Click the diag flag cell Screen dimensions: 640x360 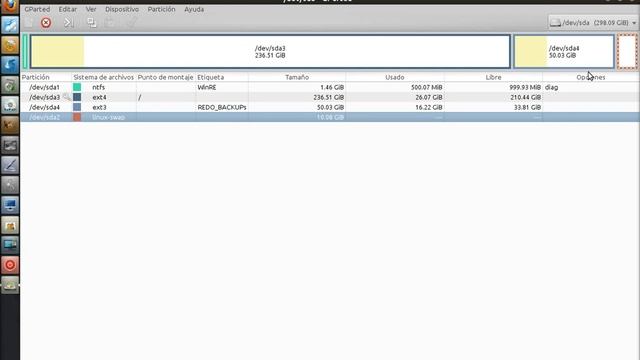coord(551,87)
